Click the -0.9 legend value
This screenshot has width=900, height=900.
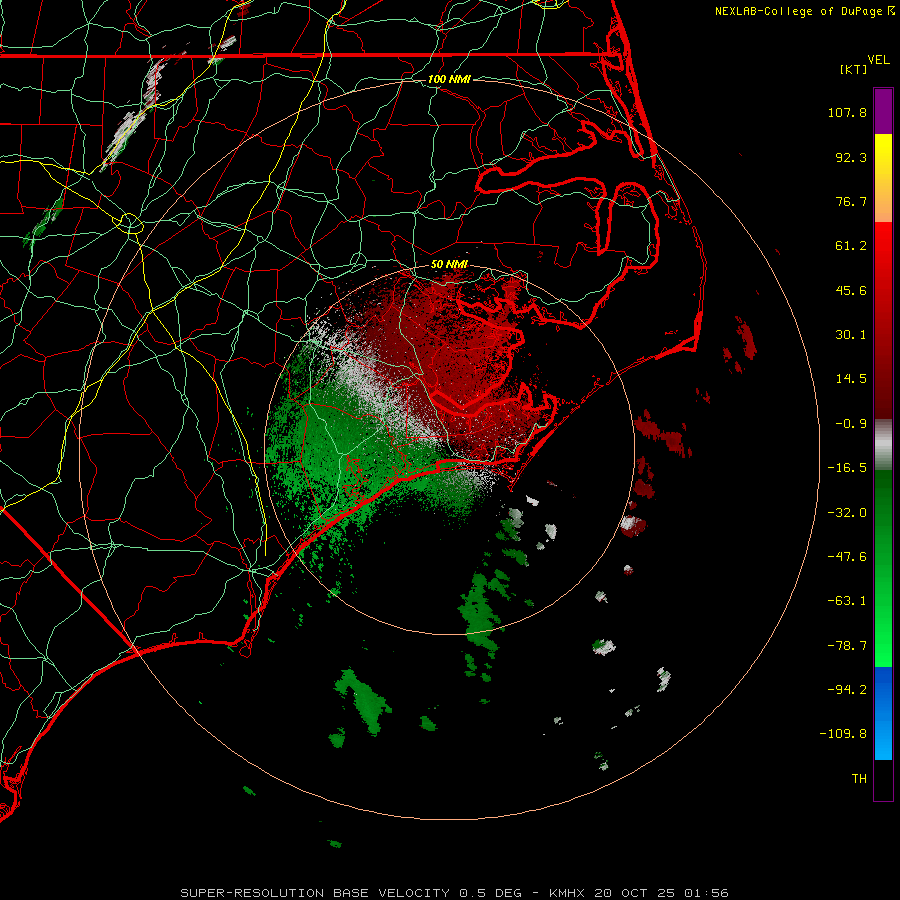coord(851,424)
